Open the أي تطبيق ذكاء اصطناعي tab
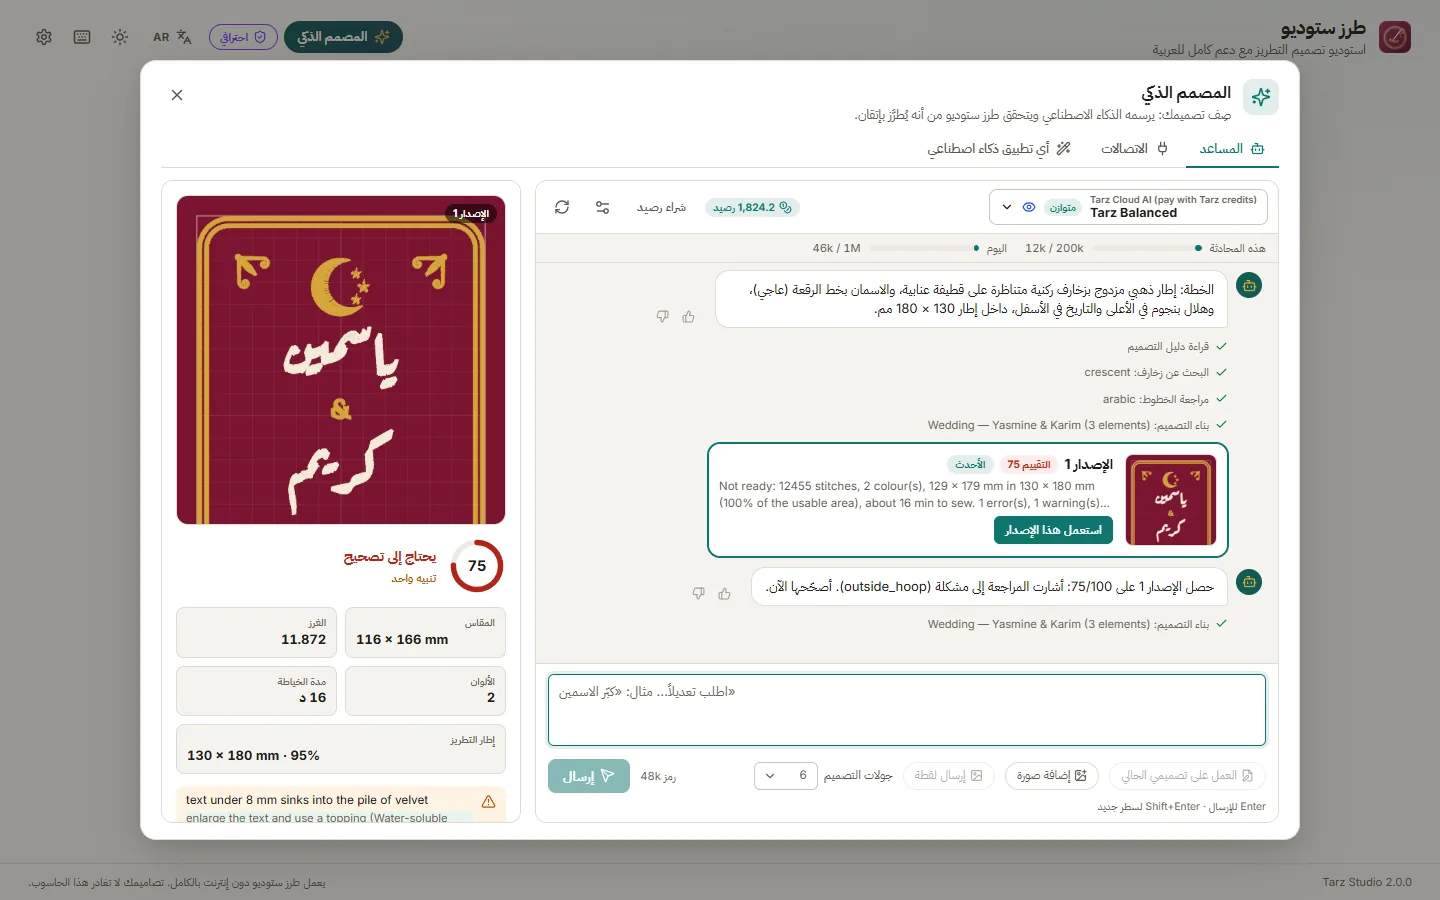This screenshot has height=900, width=1440. point(998,149)
